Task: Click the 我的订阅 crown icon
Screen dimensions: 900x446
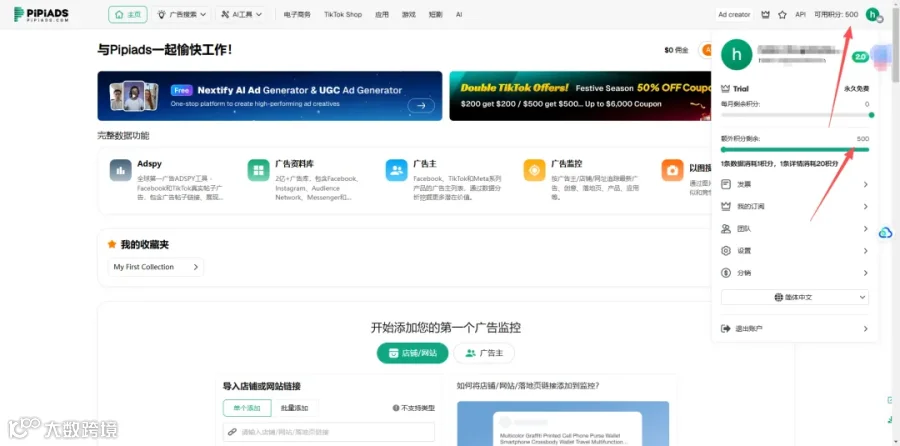Action: 726,206
